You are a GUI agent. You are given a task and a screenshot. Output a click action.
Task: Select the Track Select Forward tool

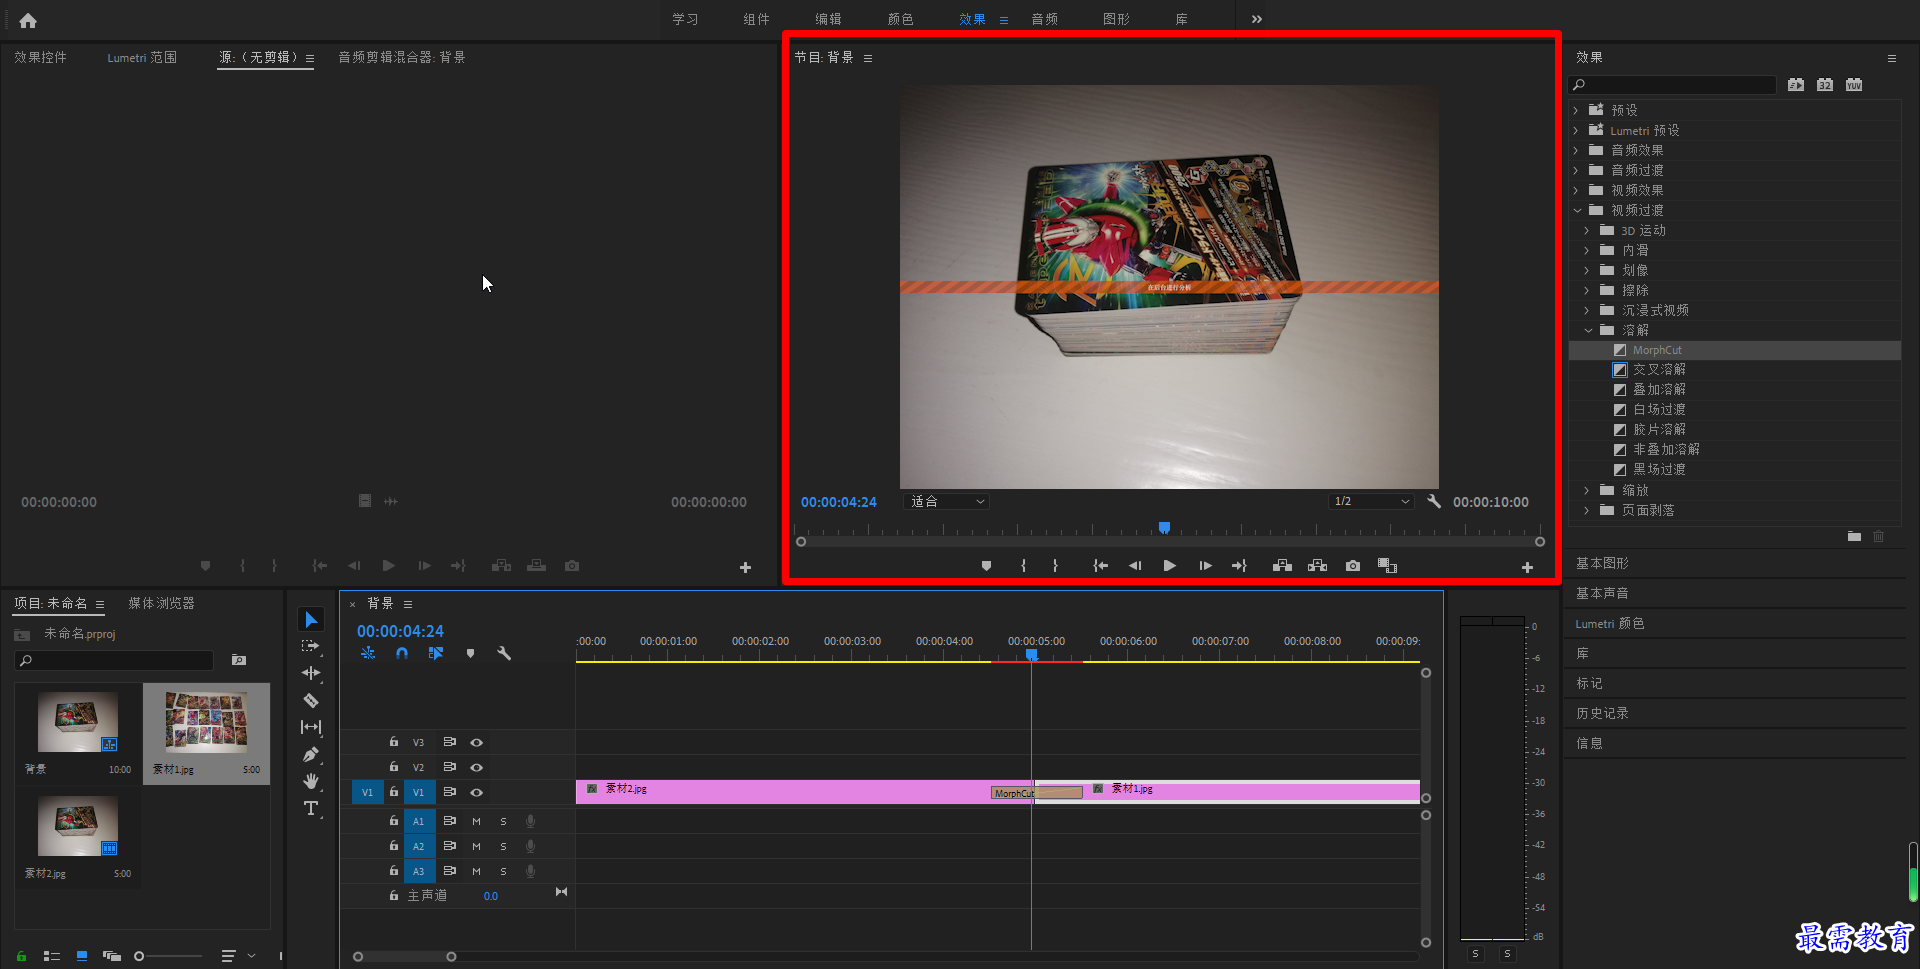click(x=311, y=646)
